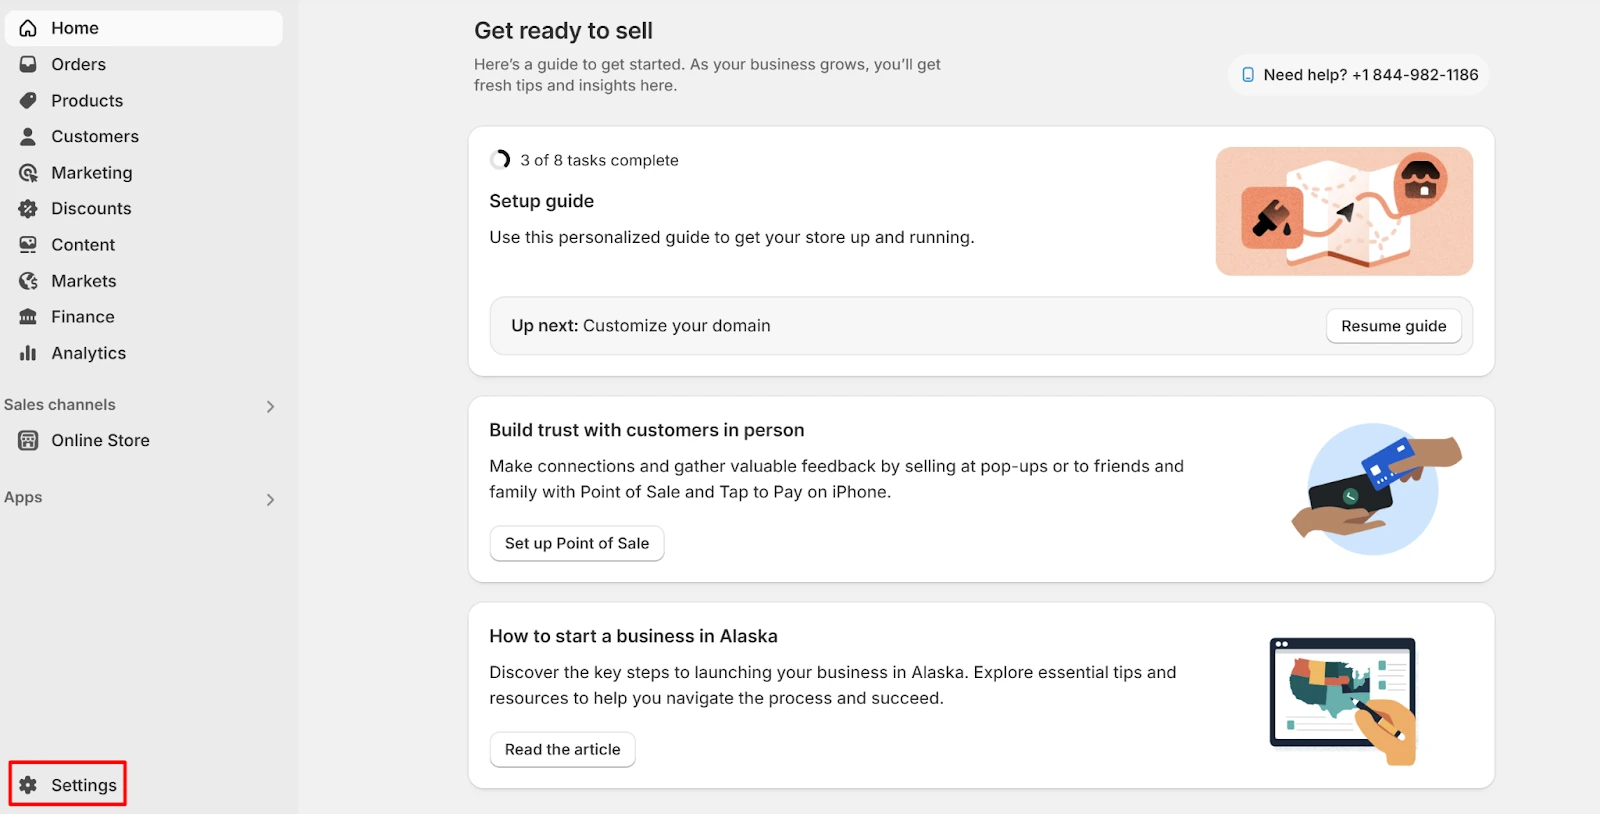Click the Marketing target icon
Image resolution: width=1600 pixels, height=814 pixels.
(28, 172)
